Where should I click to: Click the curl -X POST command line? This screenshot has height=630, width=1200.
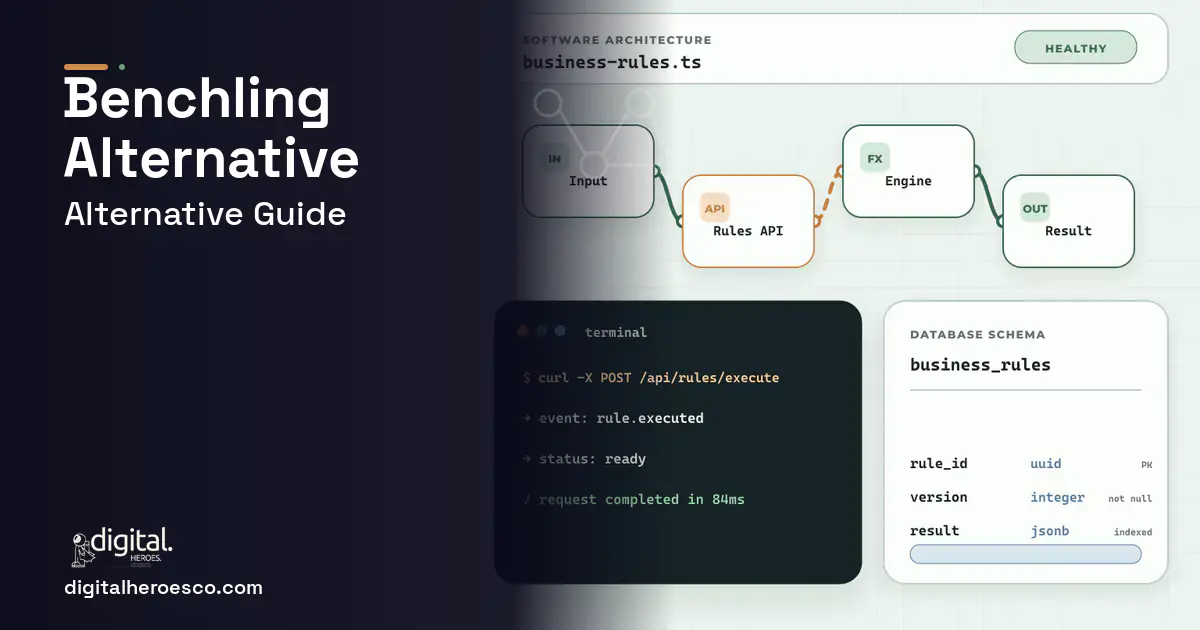pyautogui.click(x=651, y=378)
